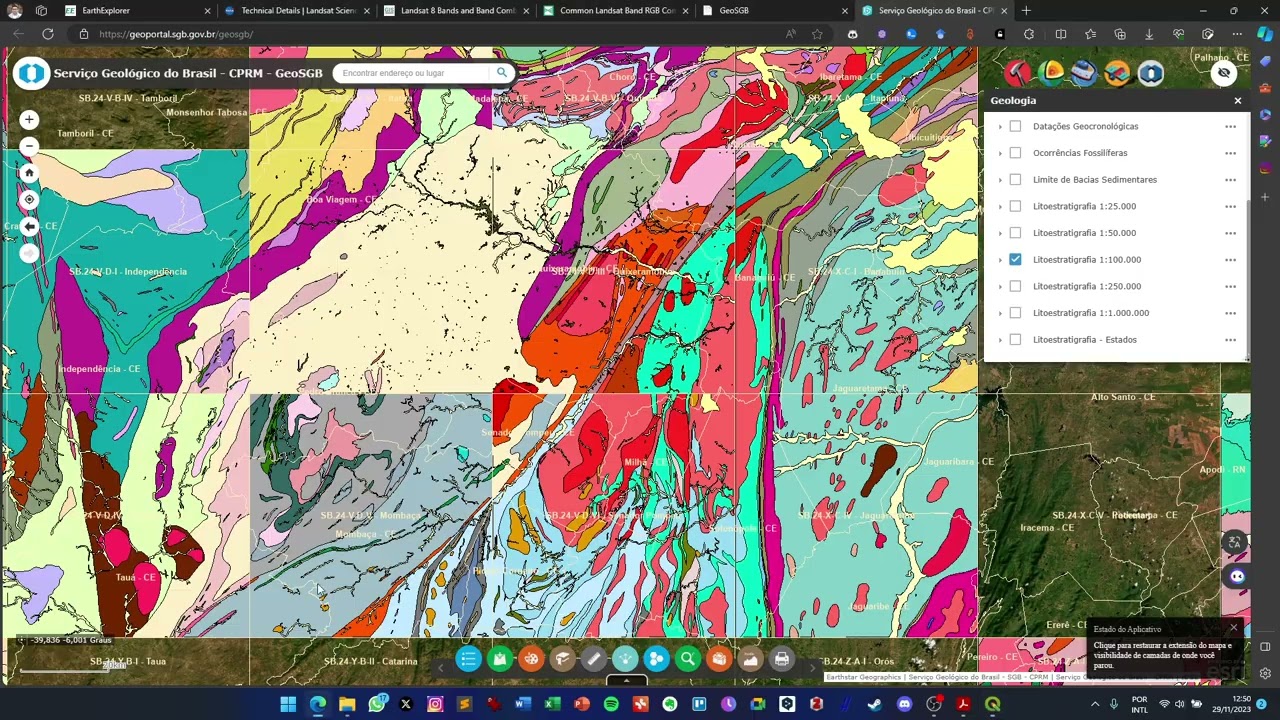Click the browser address bar URL
Screen dimensions: 1280x720
coord(176,34)
